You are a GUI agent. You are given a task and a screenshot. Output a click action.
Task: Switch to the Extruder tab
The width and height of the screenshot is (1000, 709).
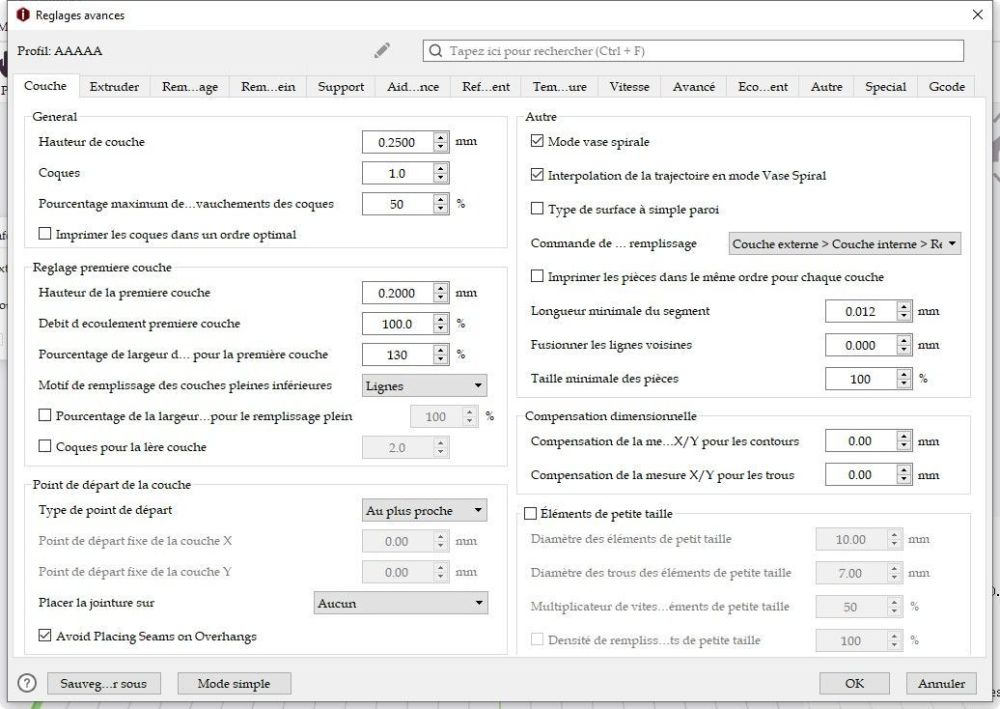click(114, 87)
